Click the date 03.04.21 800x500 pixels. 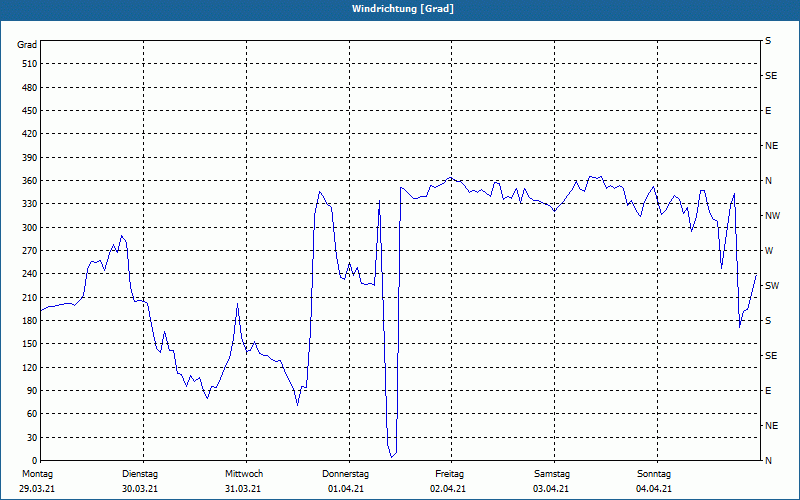pos(551,489)
